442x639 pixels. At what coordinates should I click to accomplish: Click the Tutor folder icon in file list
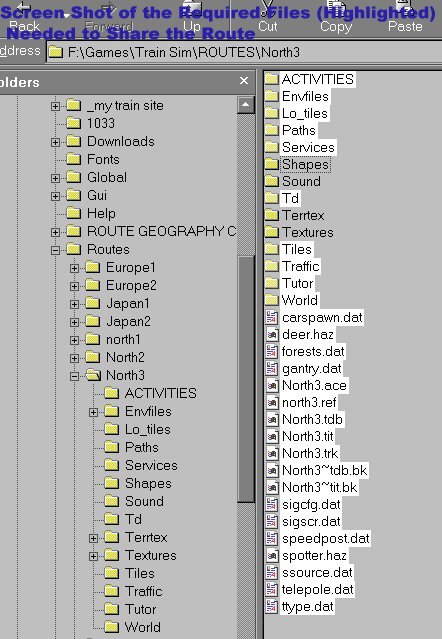271,283
